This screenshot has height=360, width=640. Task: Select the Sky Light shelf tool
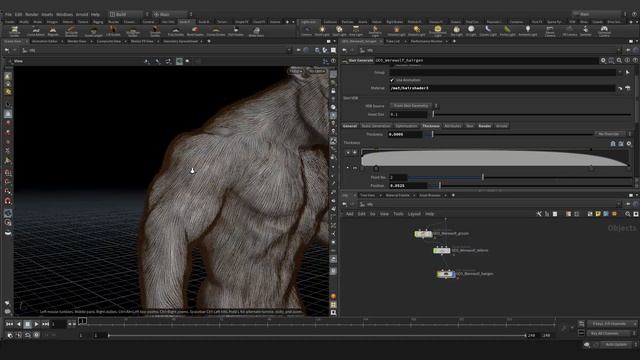pyautogui.click(x=456, y=30)
